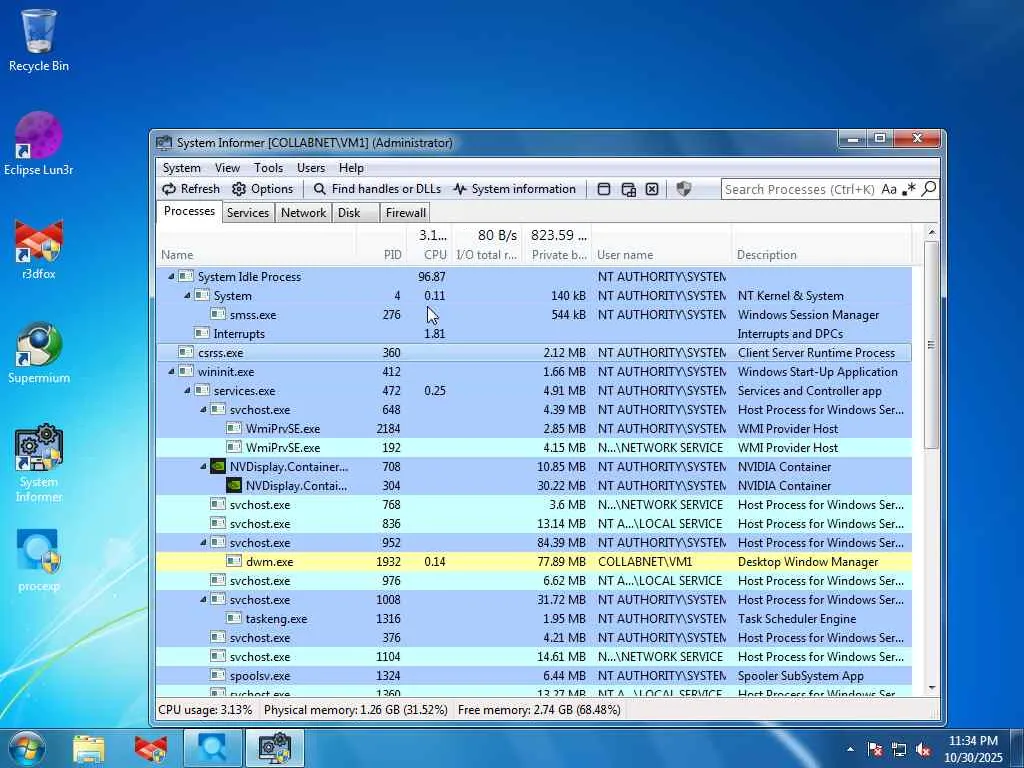Viewport: 1024px width, 768px height.
Task: Click the shield icon in the toolbar
Action: click(x=683, y=189)
